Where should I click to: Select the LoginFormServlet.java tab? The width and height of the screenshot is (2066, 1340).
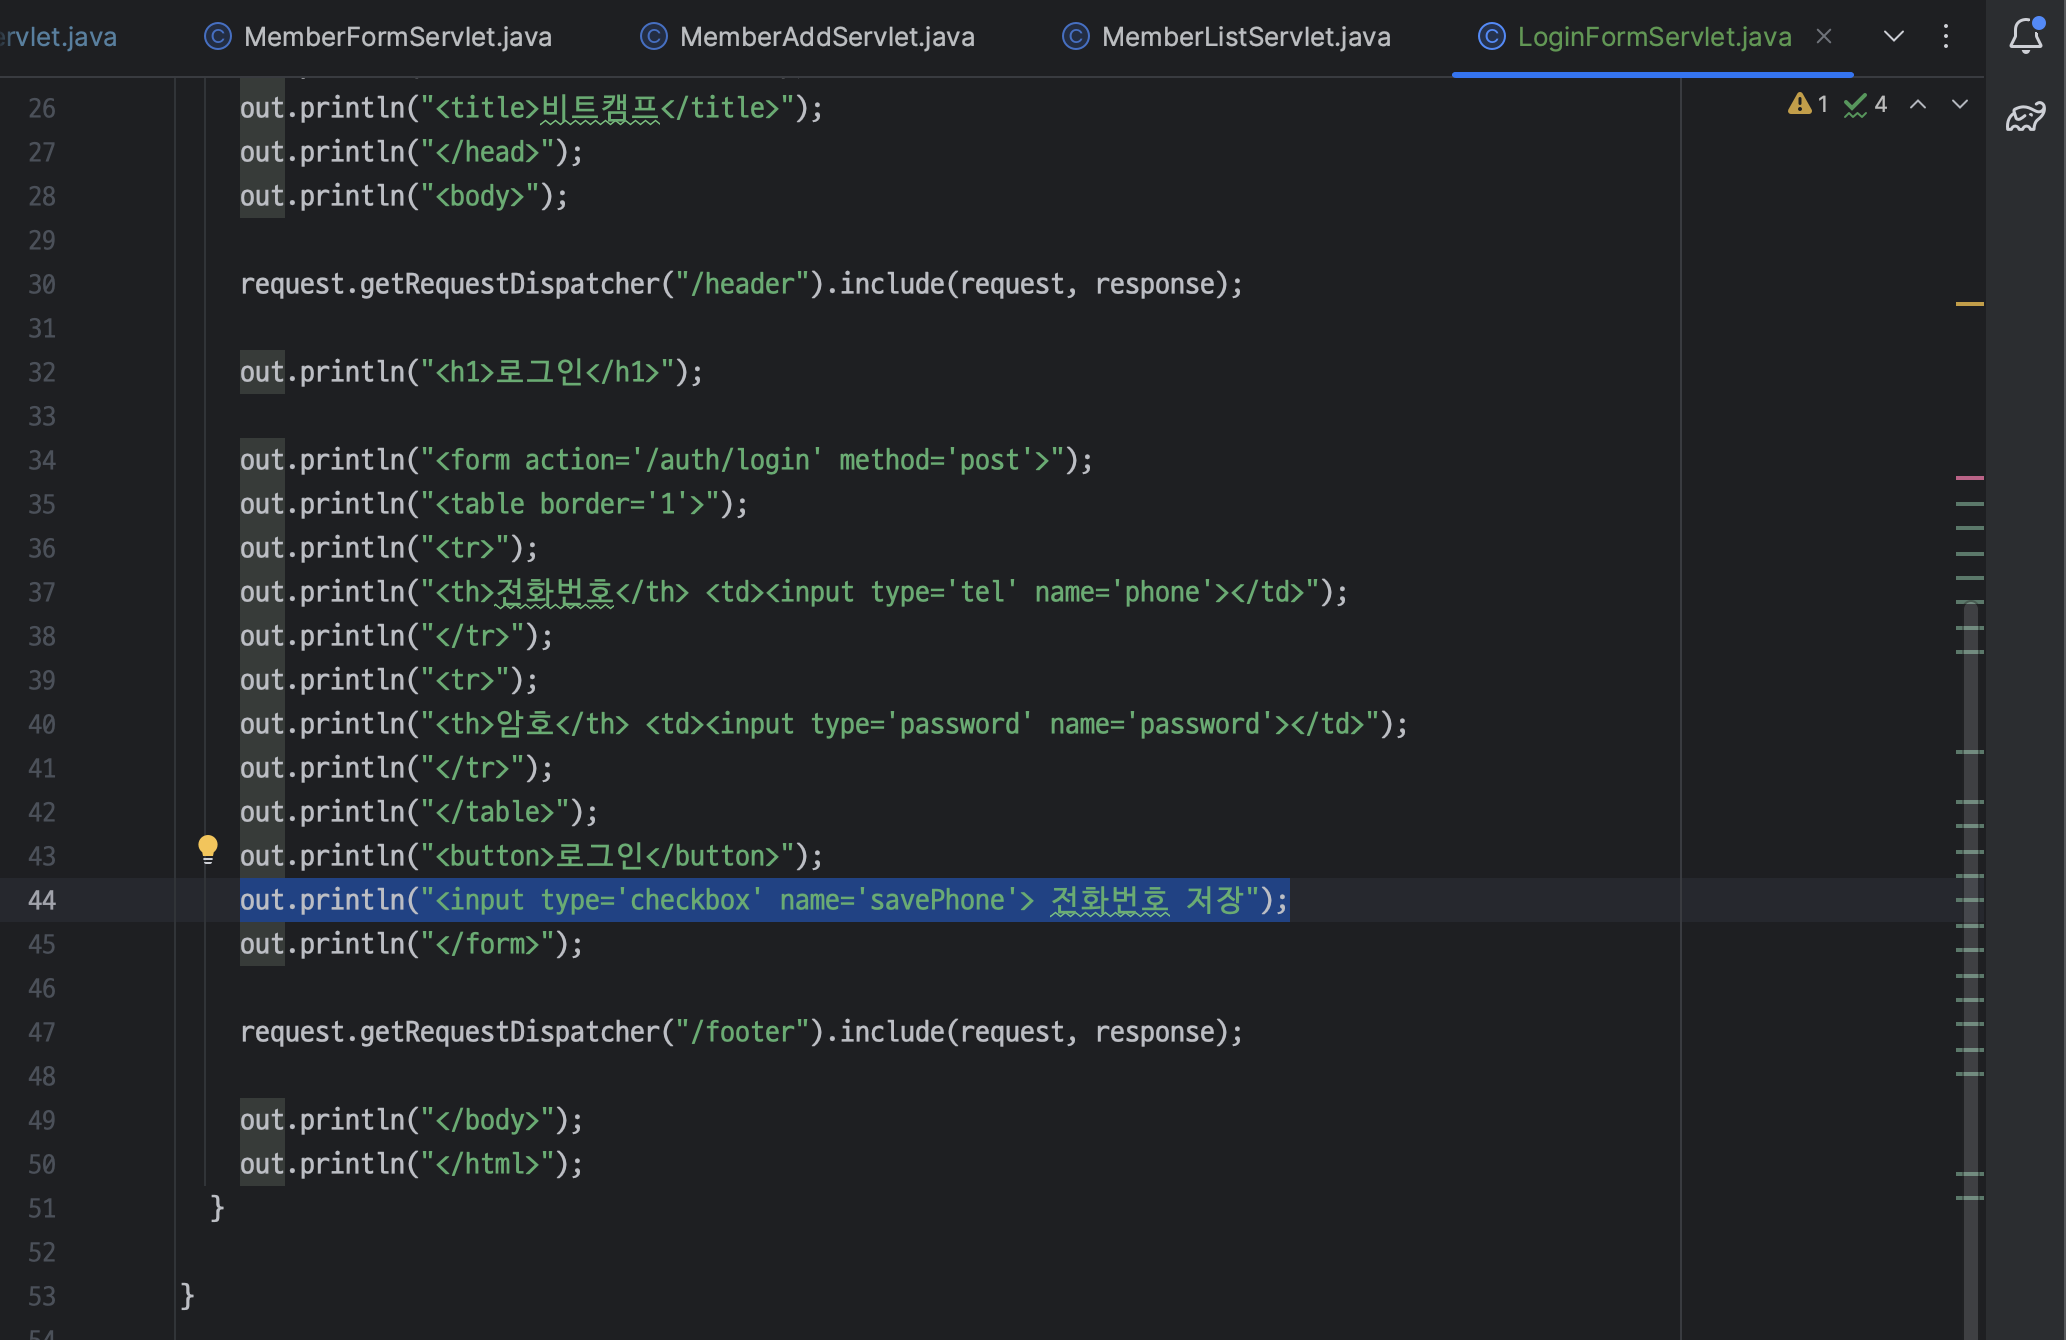pos(1654,37)
